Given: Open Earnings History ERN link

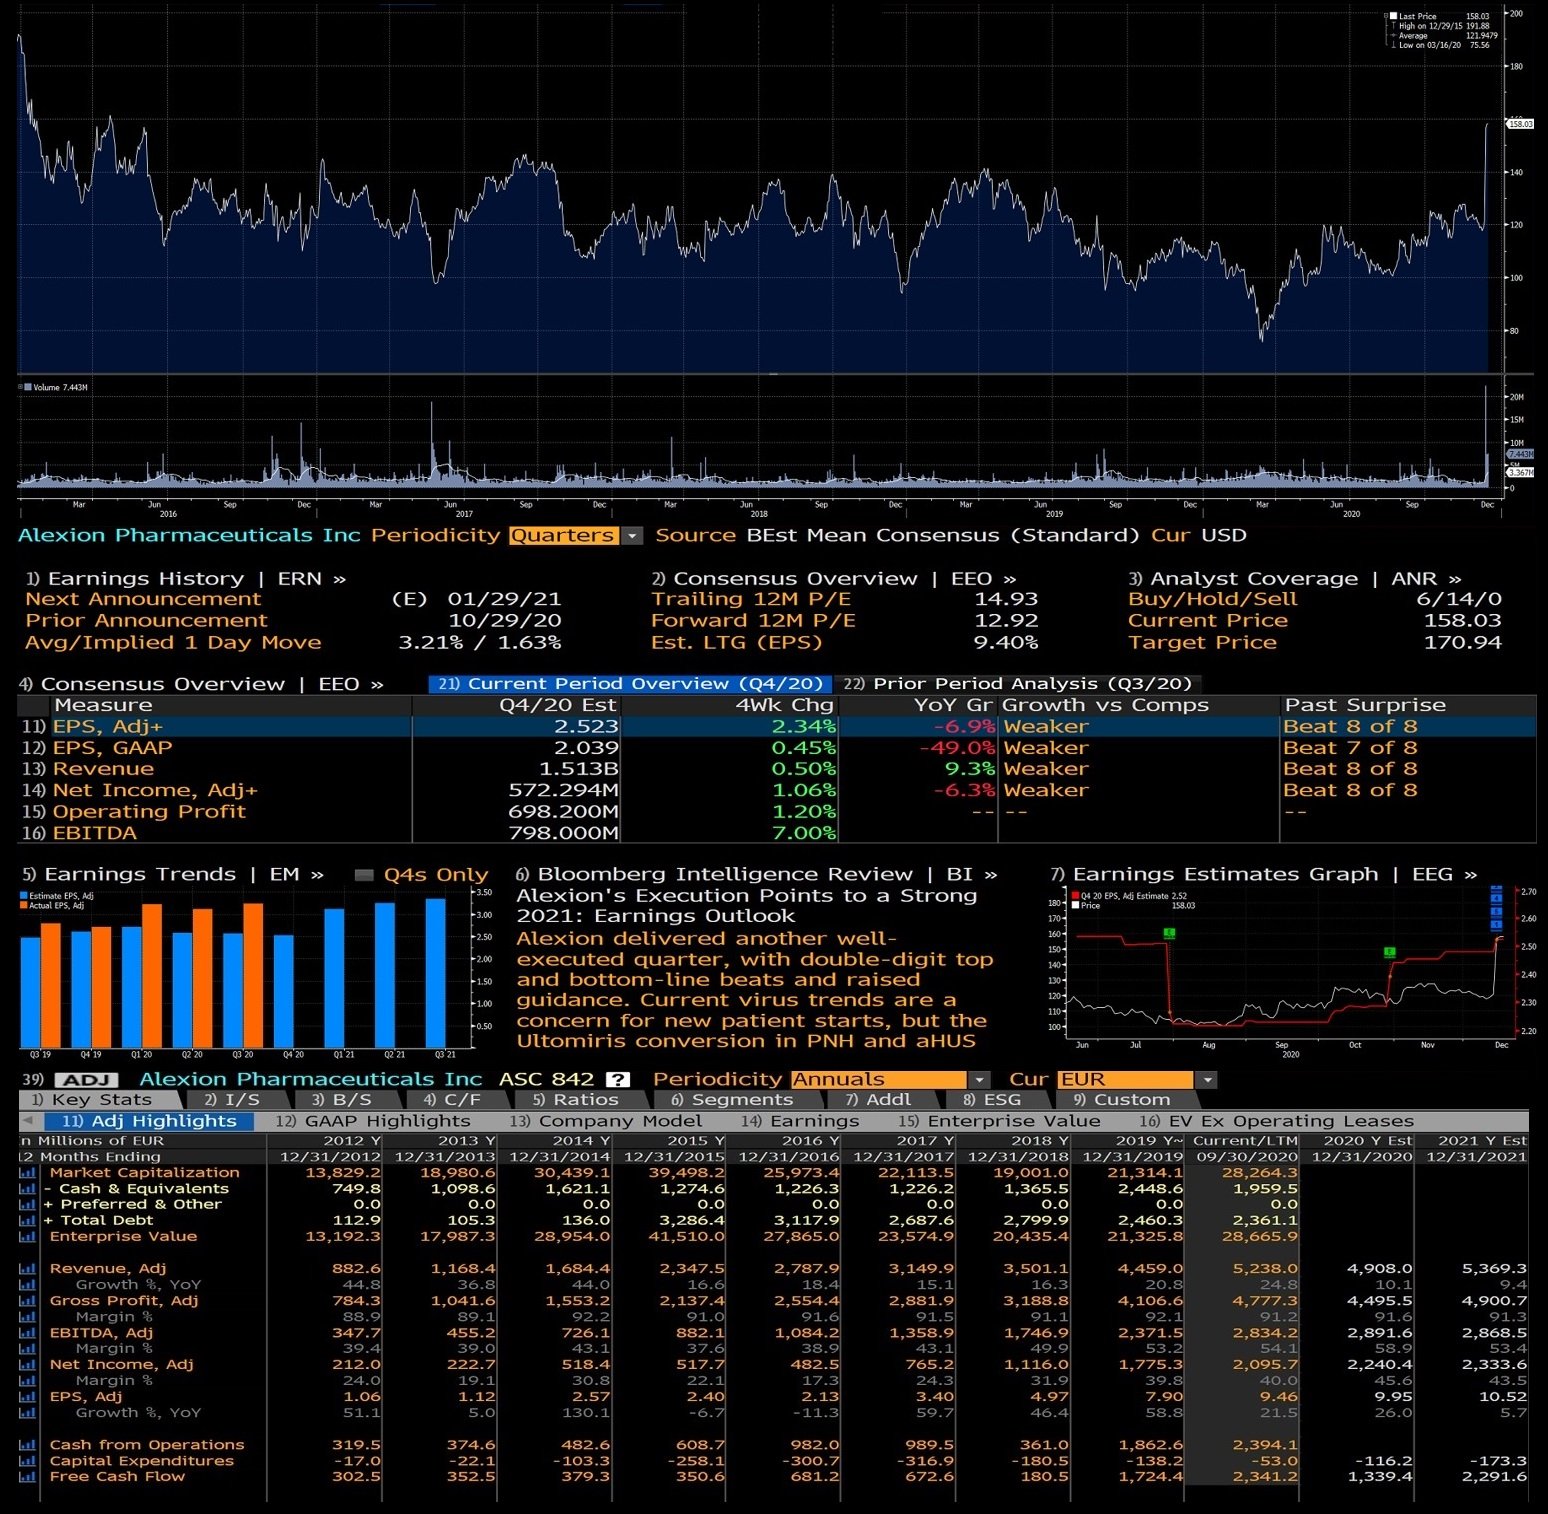Looking at the screenshot, I should click(x=186, y=579).
